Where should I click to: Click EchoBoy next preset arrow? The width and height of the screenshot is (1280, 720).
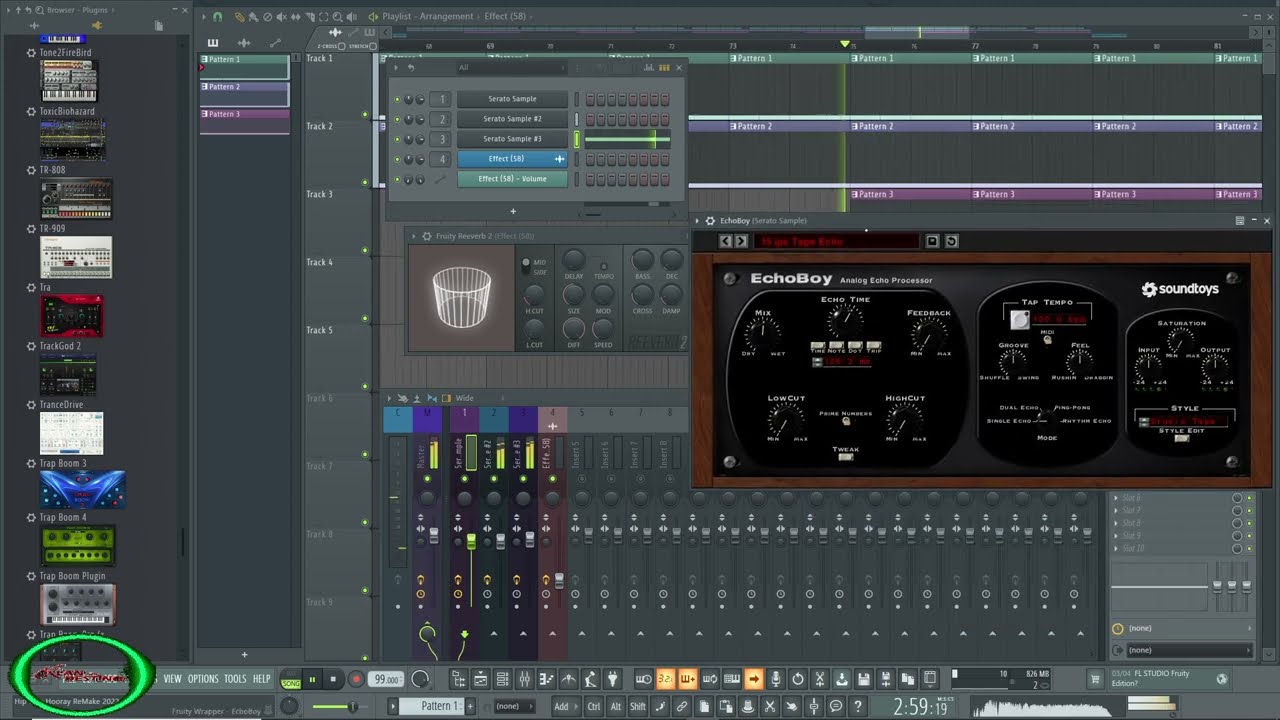click(x=741, y=241)
